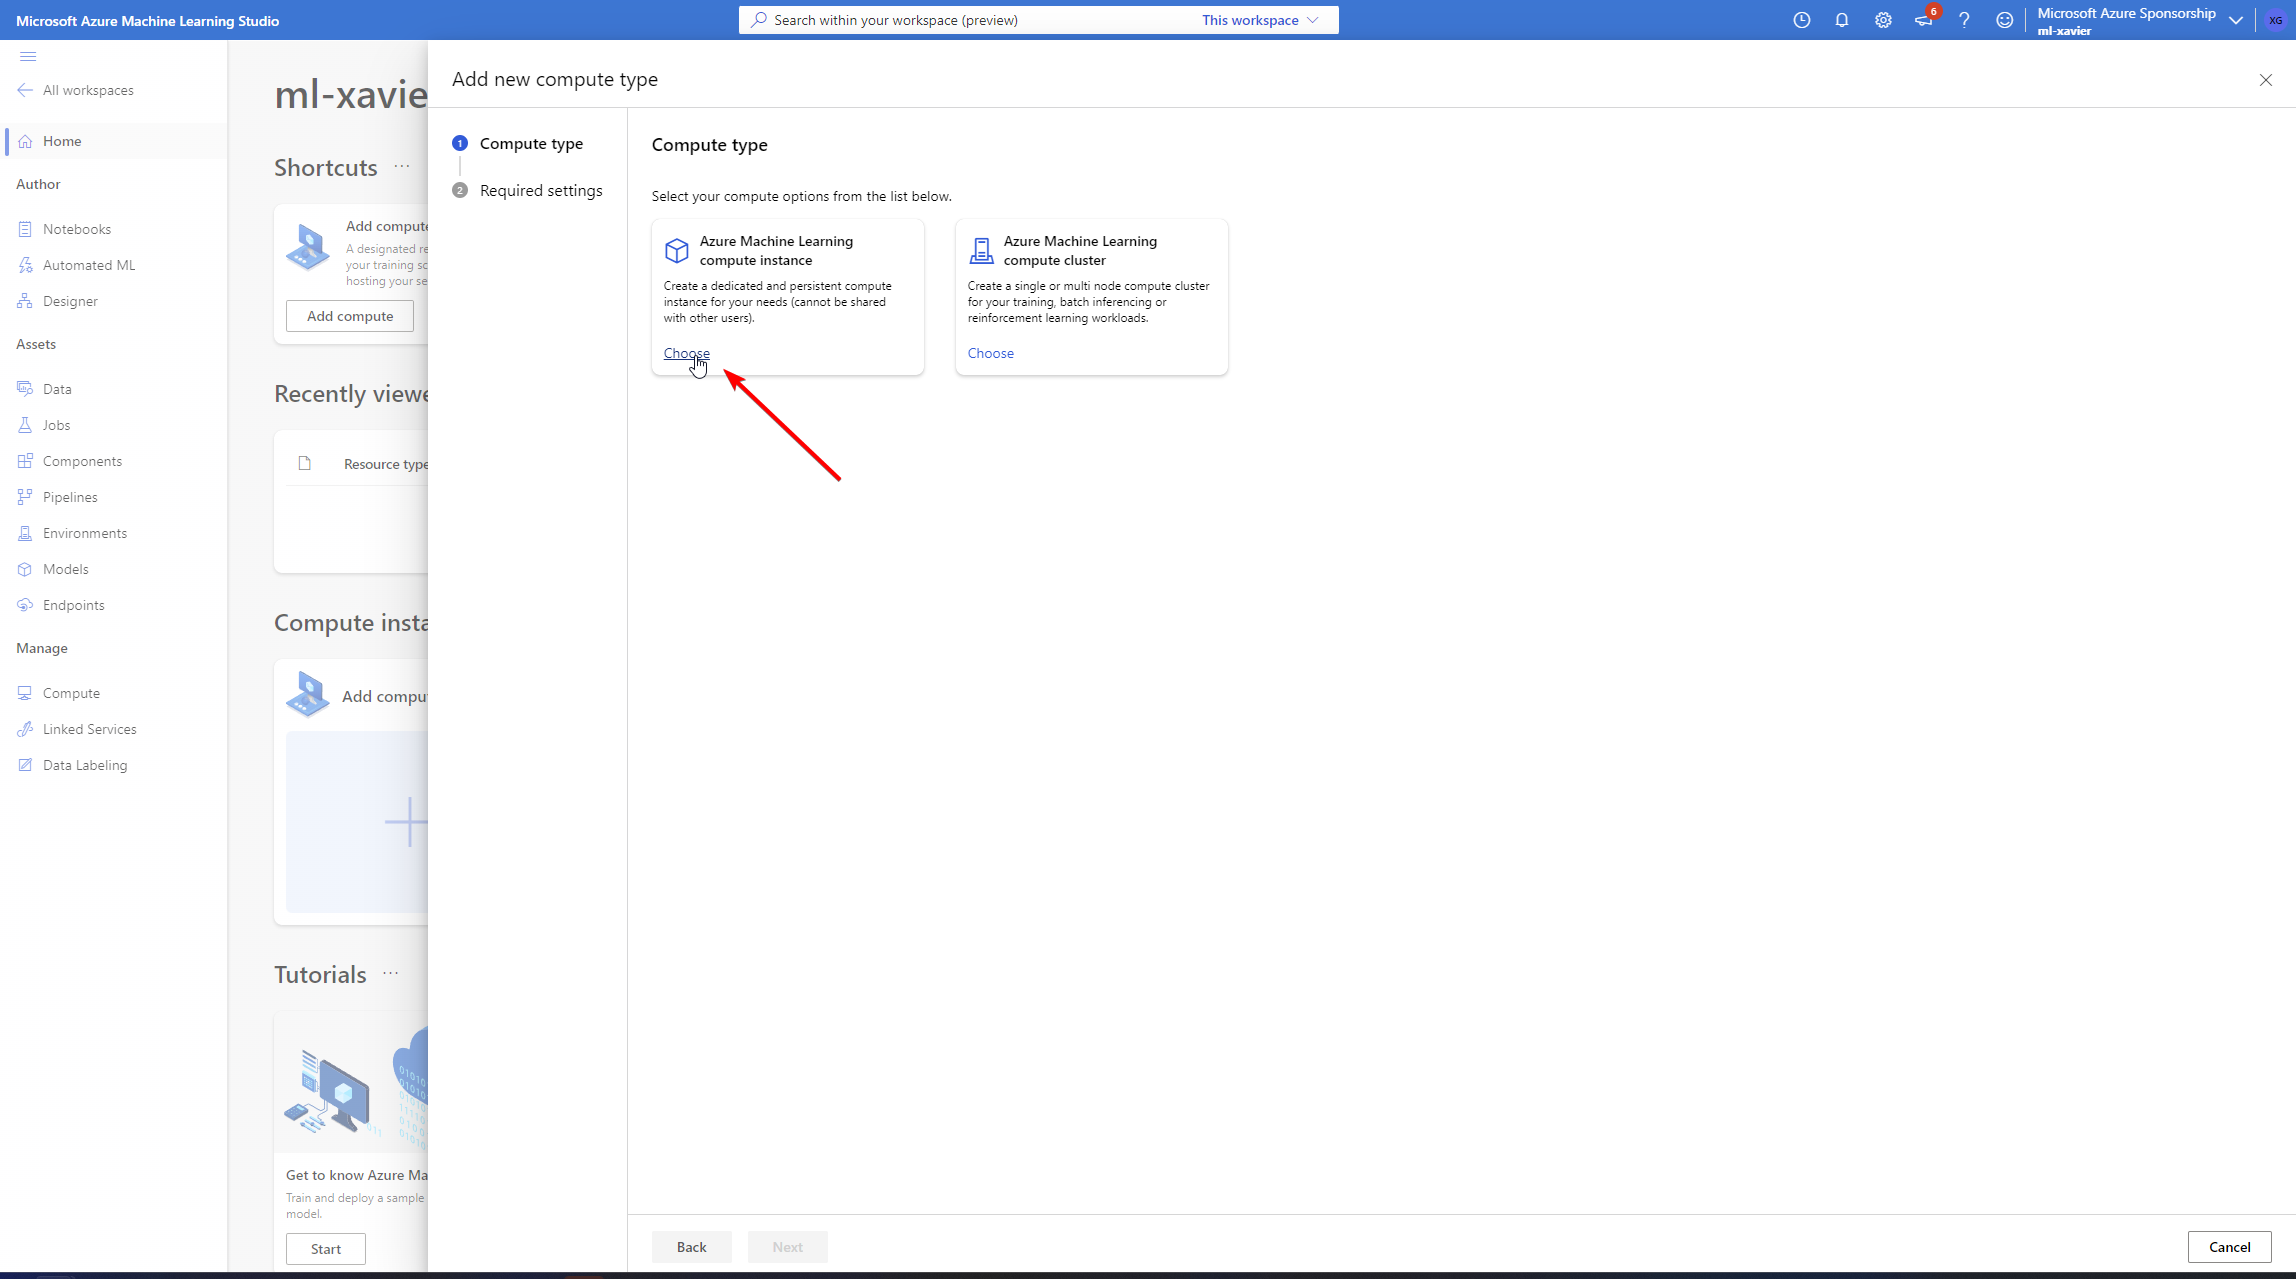Viewport: 2296px width, 1279px height.
Task: Open the notifications bell icon
Action: tap(1842, 20)
